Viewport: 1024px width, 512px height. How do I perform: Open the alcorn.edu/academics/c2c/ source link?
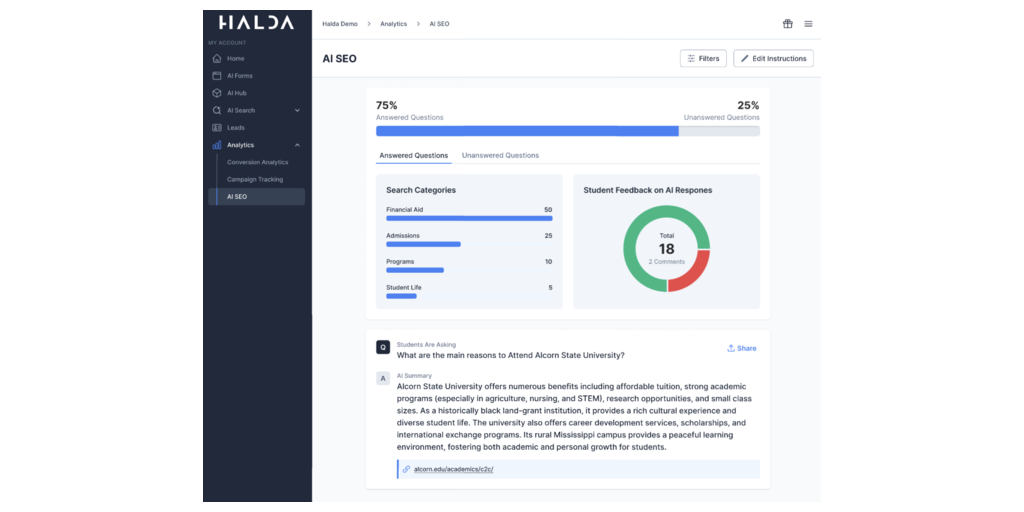pos(453,469)
